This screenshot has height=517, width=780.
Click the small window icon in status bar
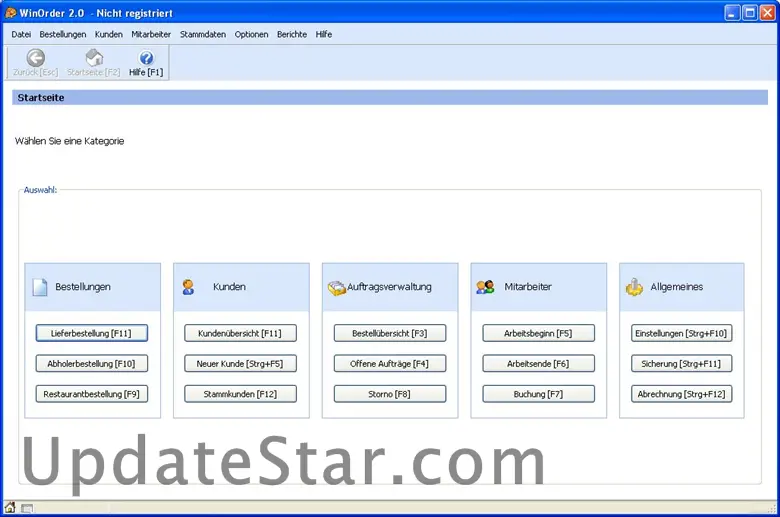pyautogui.click(x=27, y=509)
